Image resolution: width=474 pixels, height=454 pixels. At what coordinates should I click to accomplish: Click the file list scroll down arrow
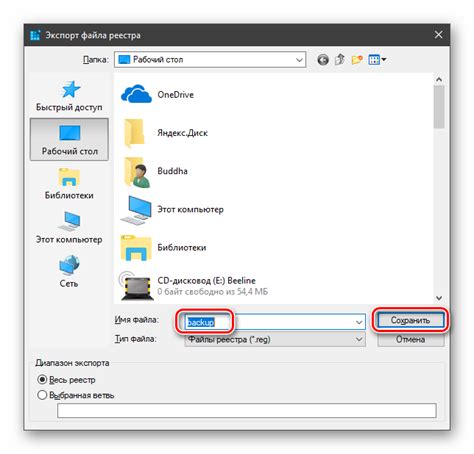coord(439,298)
